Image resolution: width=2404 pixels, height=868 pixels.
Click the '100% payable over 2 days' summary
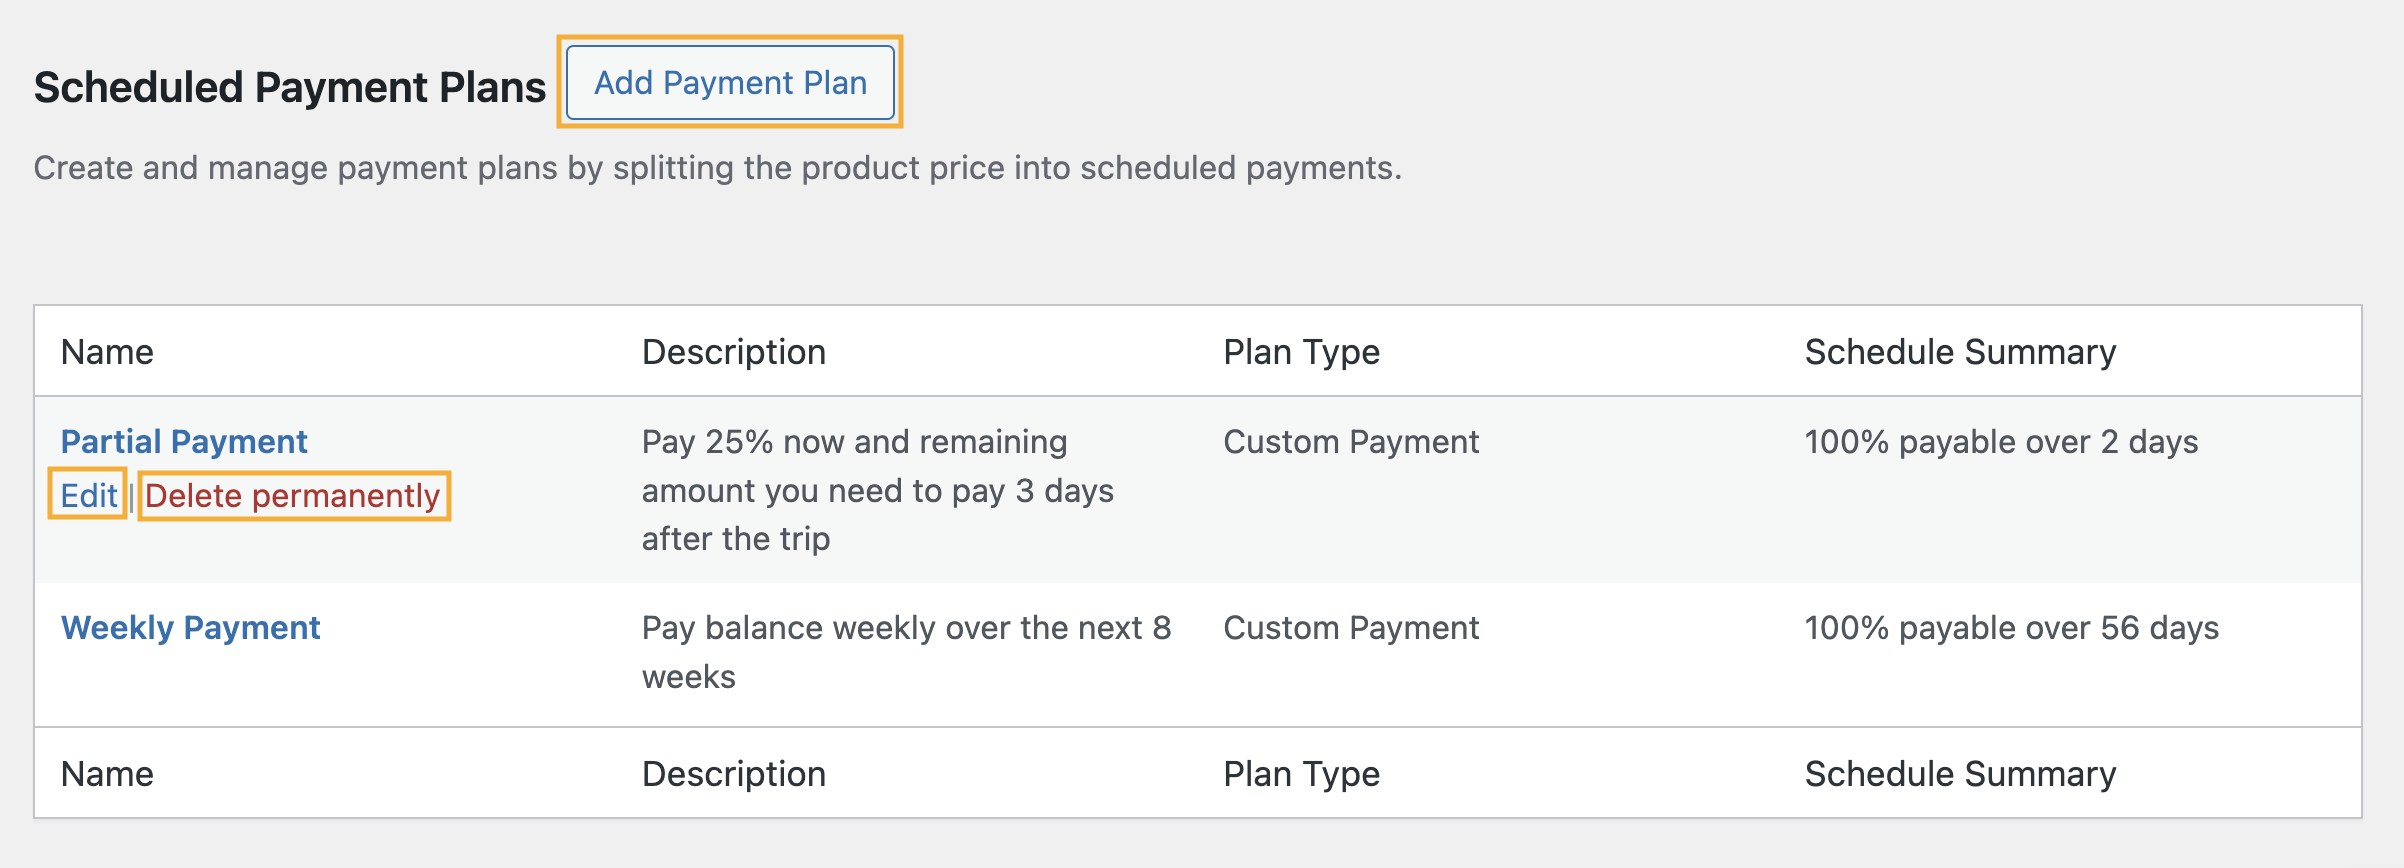point(2000,442)
